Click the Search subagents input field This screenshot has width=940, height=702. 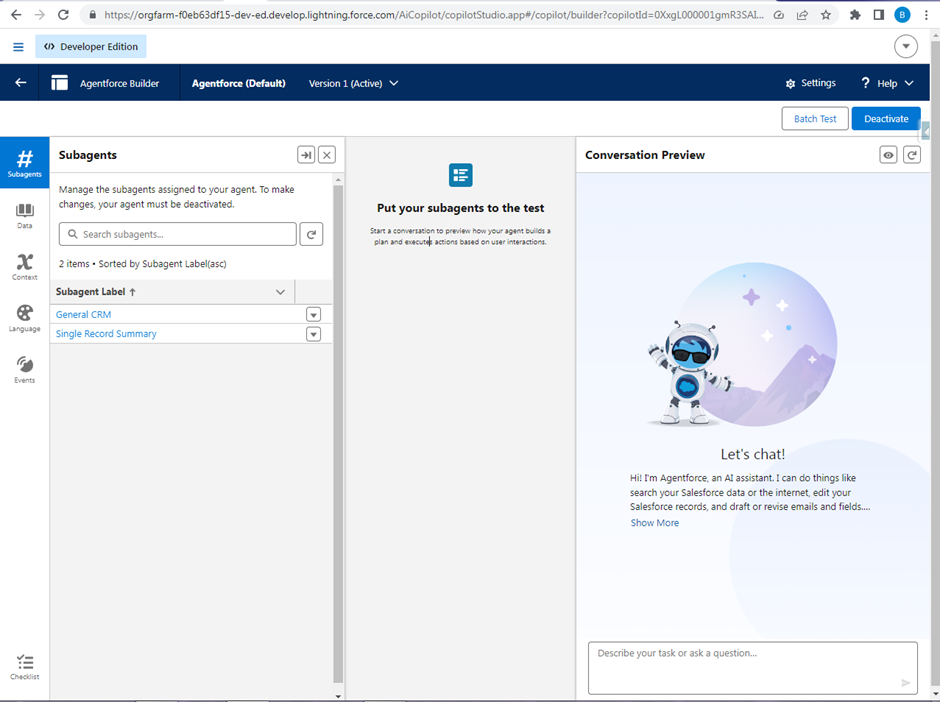pyautogui.click(x=177, y=234)
